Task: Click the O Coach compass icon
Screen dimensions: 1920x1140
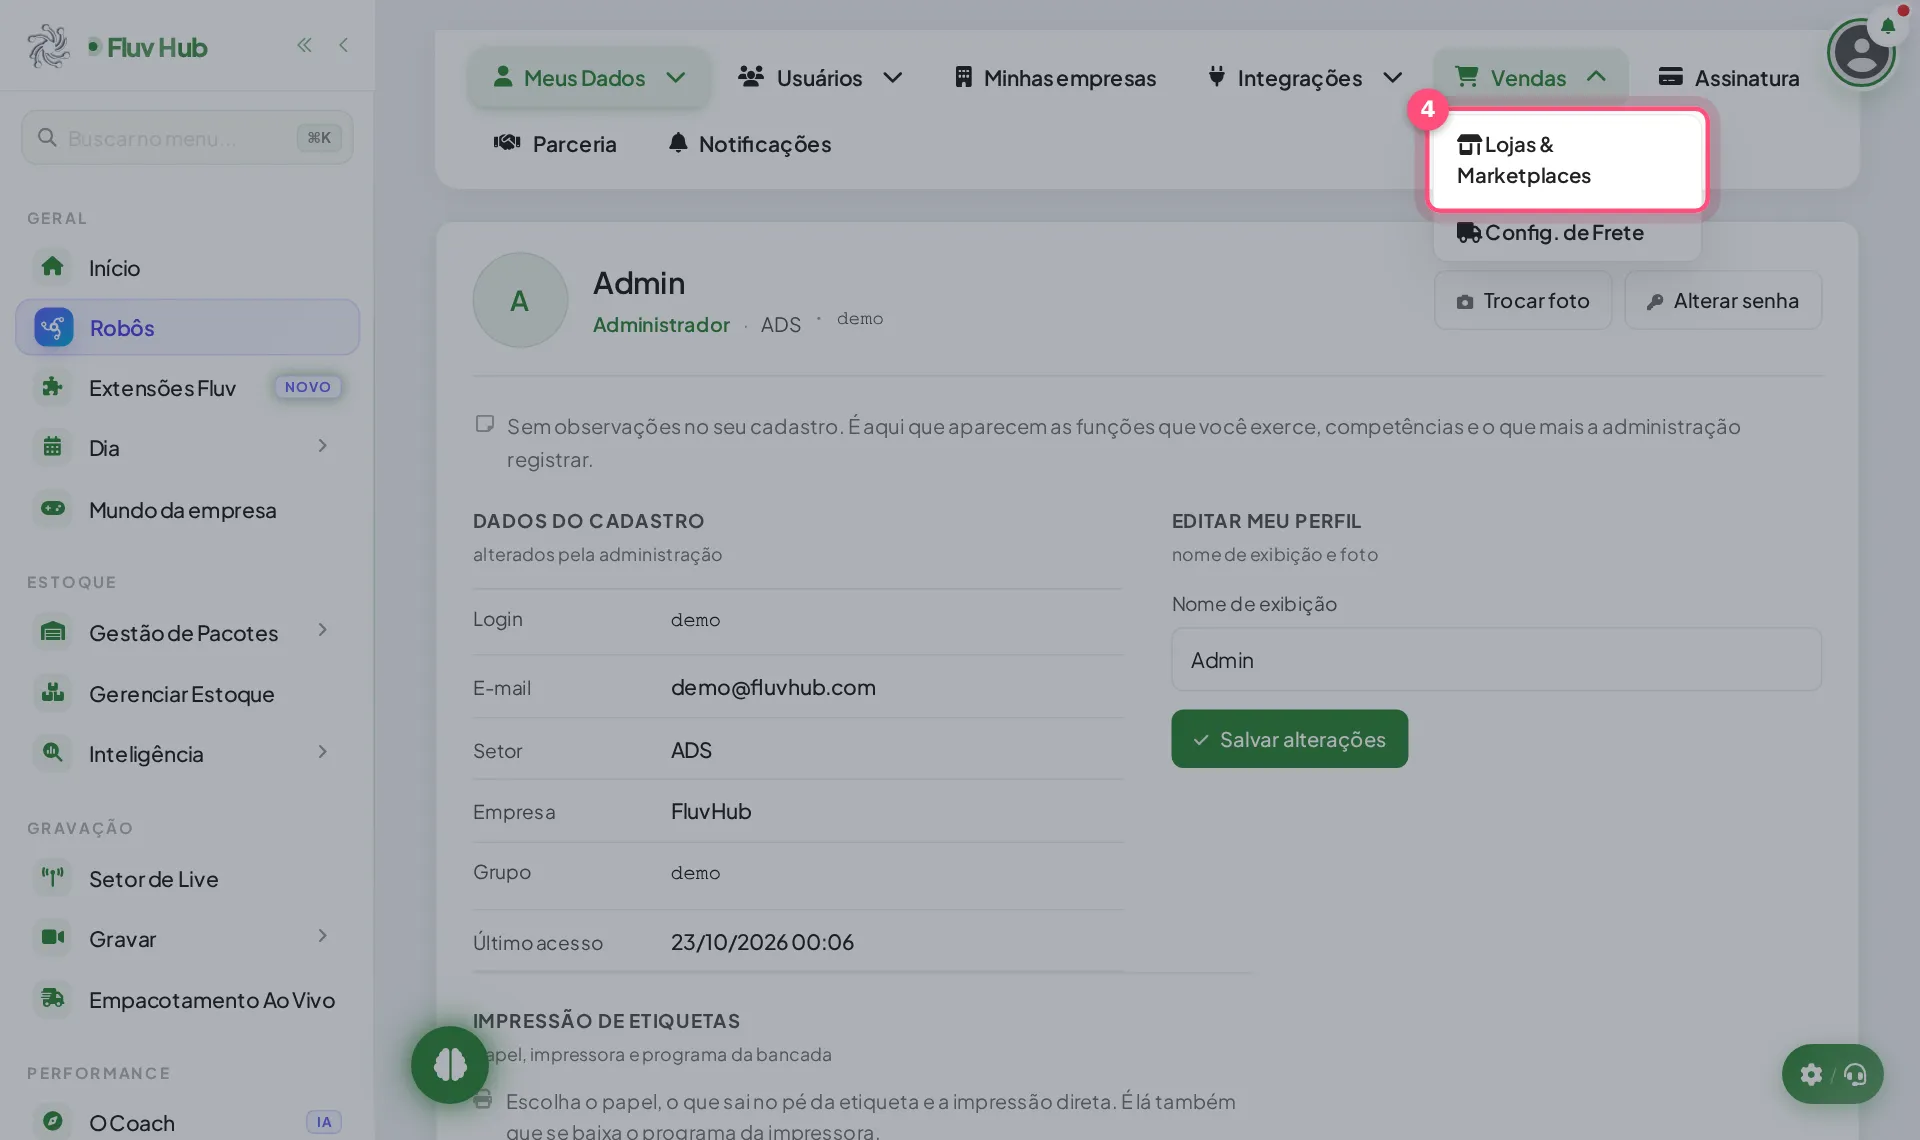Action: [x=53, y=1122]
